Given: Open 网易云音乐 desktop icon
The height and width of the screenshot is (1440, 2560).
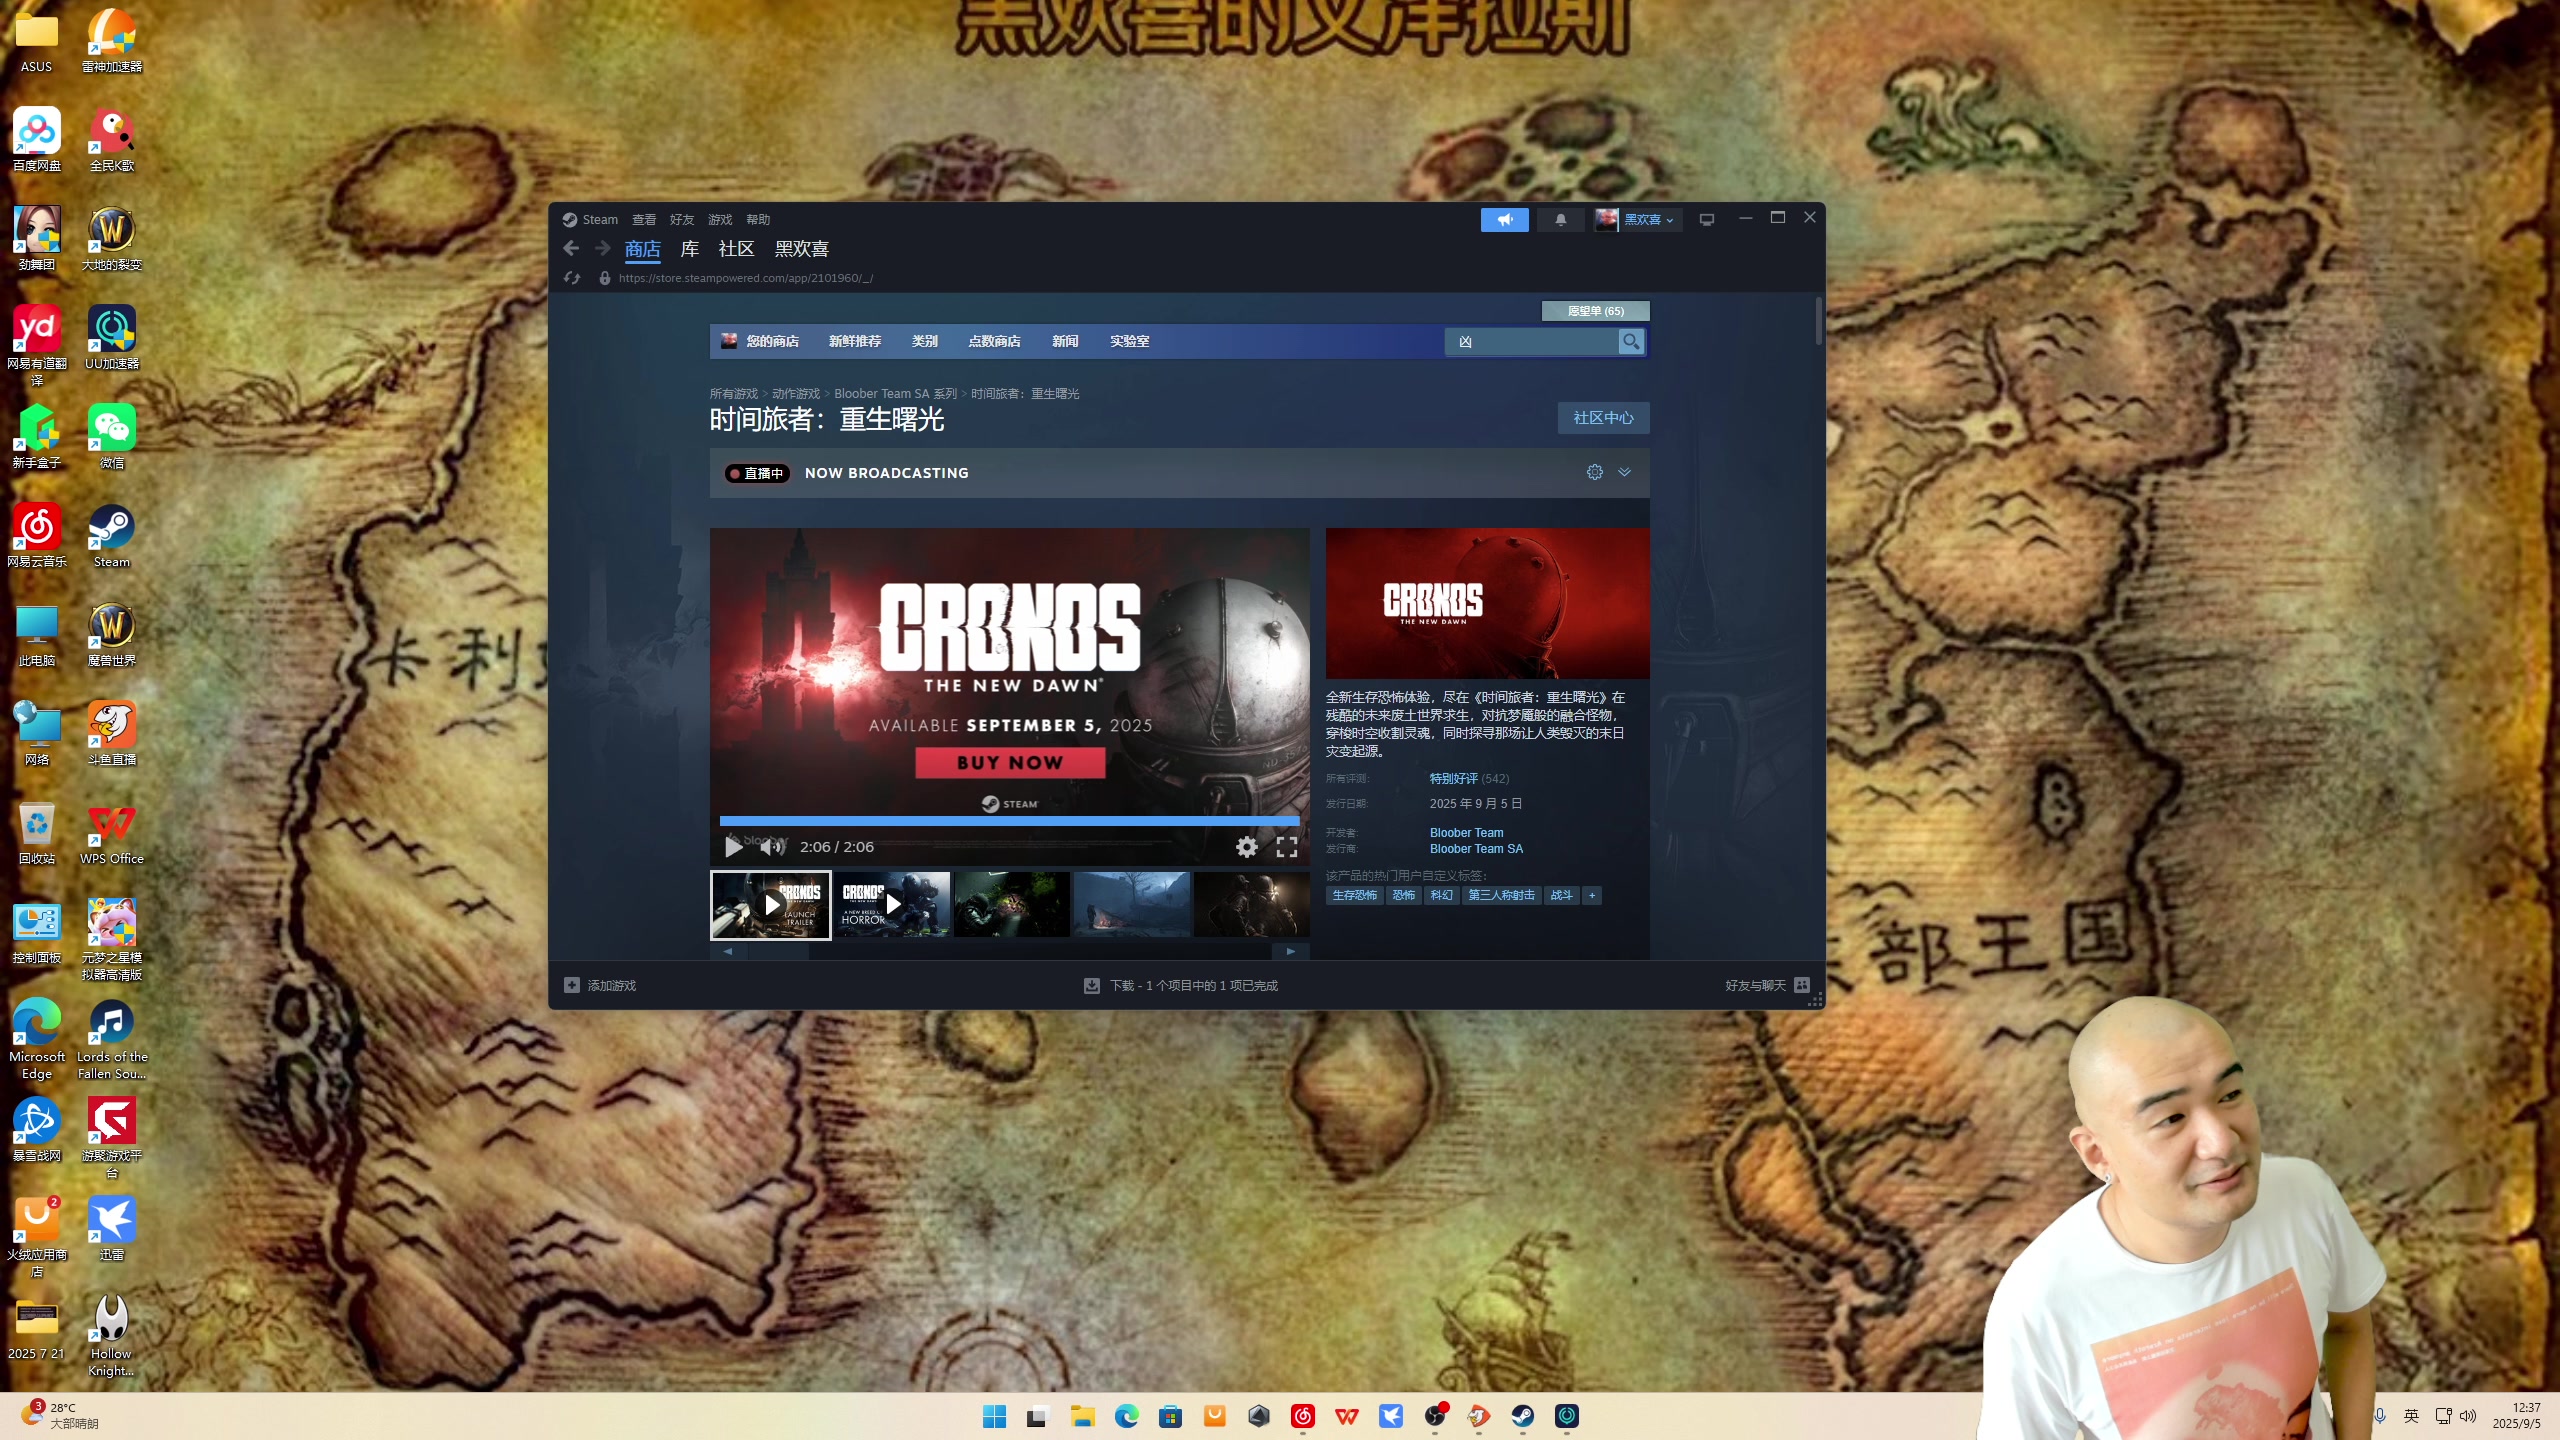Looking at the screenshot, I should tap(37, 537).
